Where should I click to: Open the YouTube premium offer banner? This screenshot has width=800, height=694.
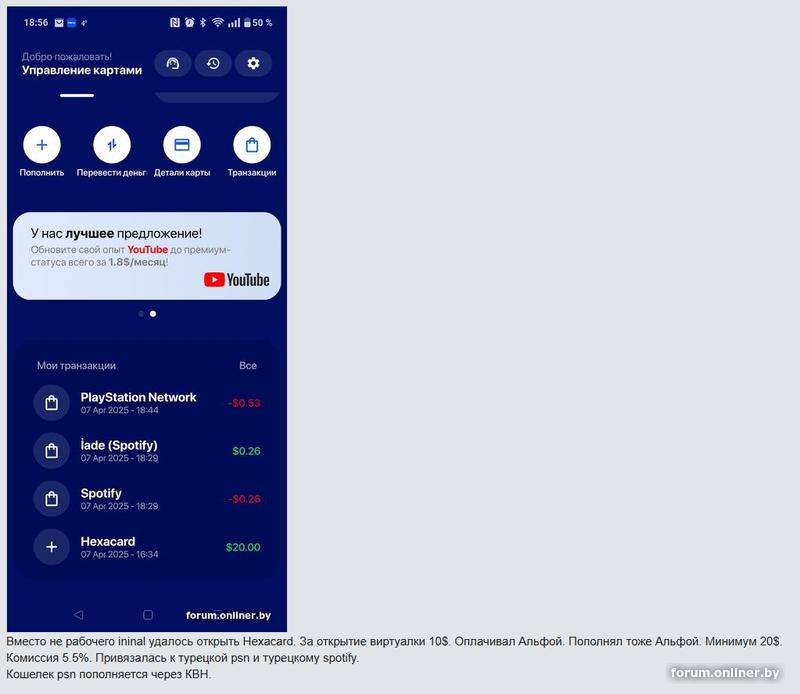(147, 256)
